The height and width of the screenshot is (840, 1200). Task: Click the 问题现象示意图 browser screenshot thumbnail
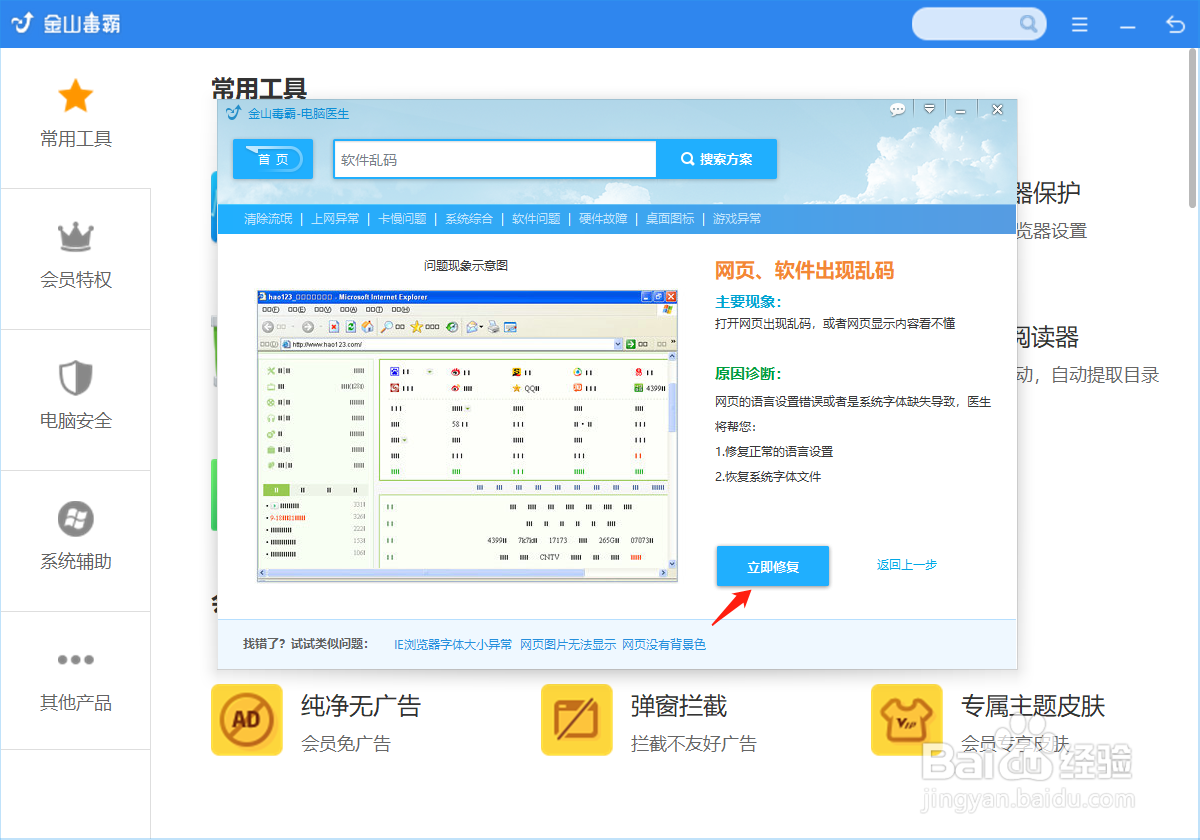point(467,436)
